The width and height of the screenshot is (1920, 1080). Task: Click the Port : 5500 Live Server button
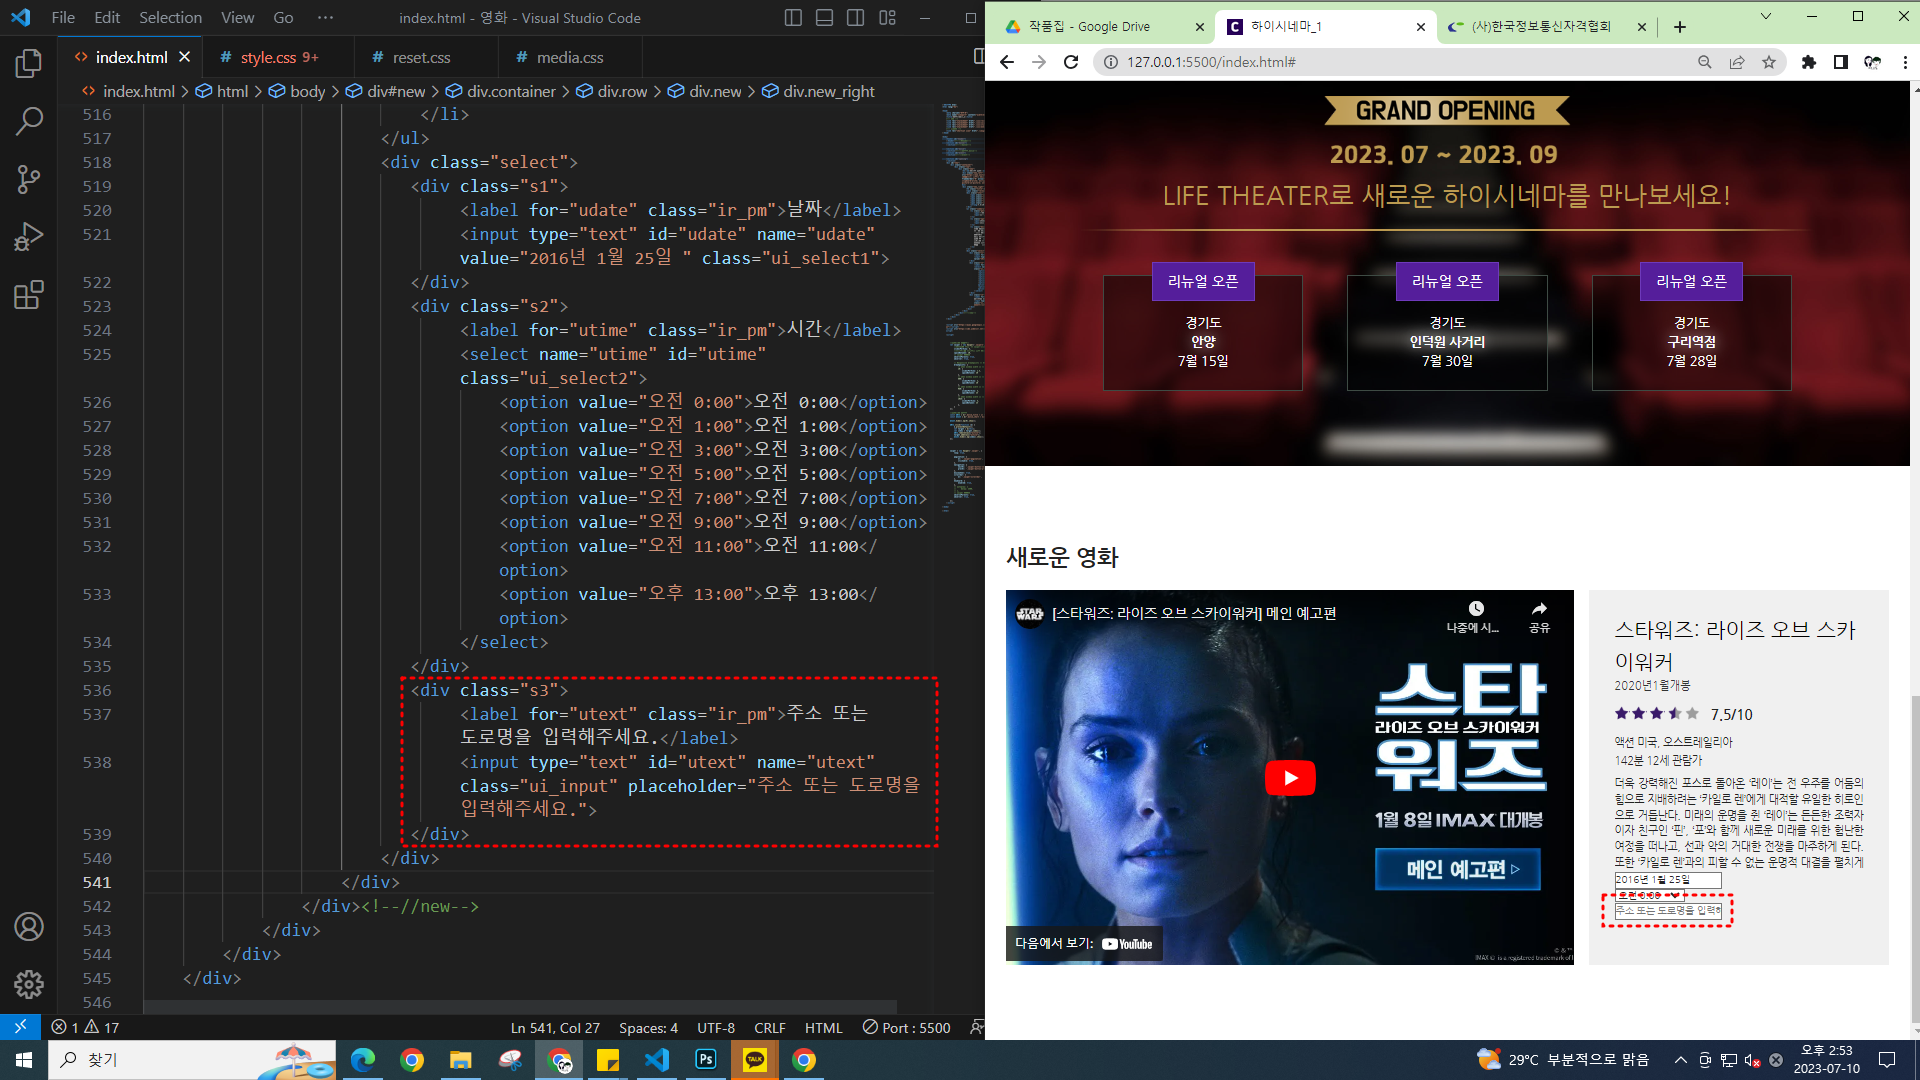coord(906,1028)
